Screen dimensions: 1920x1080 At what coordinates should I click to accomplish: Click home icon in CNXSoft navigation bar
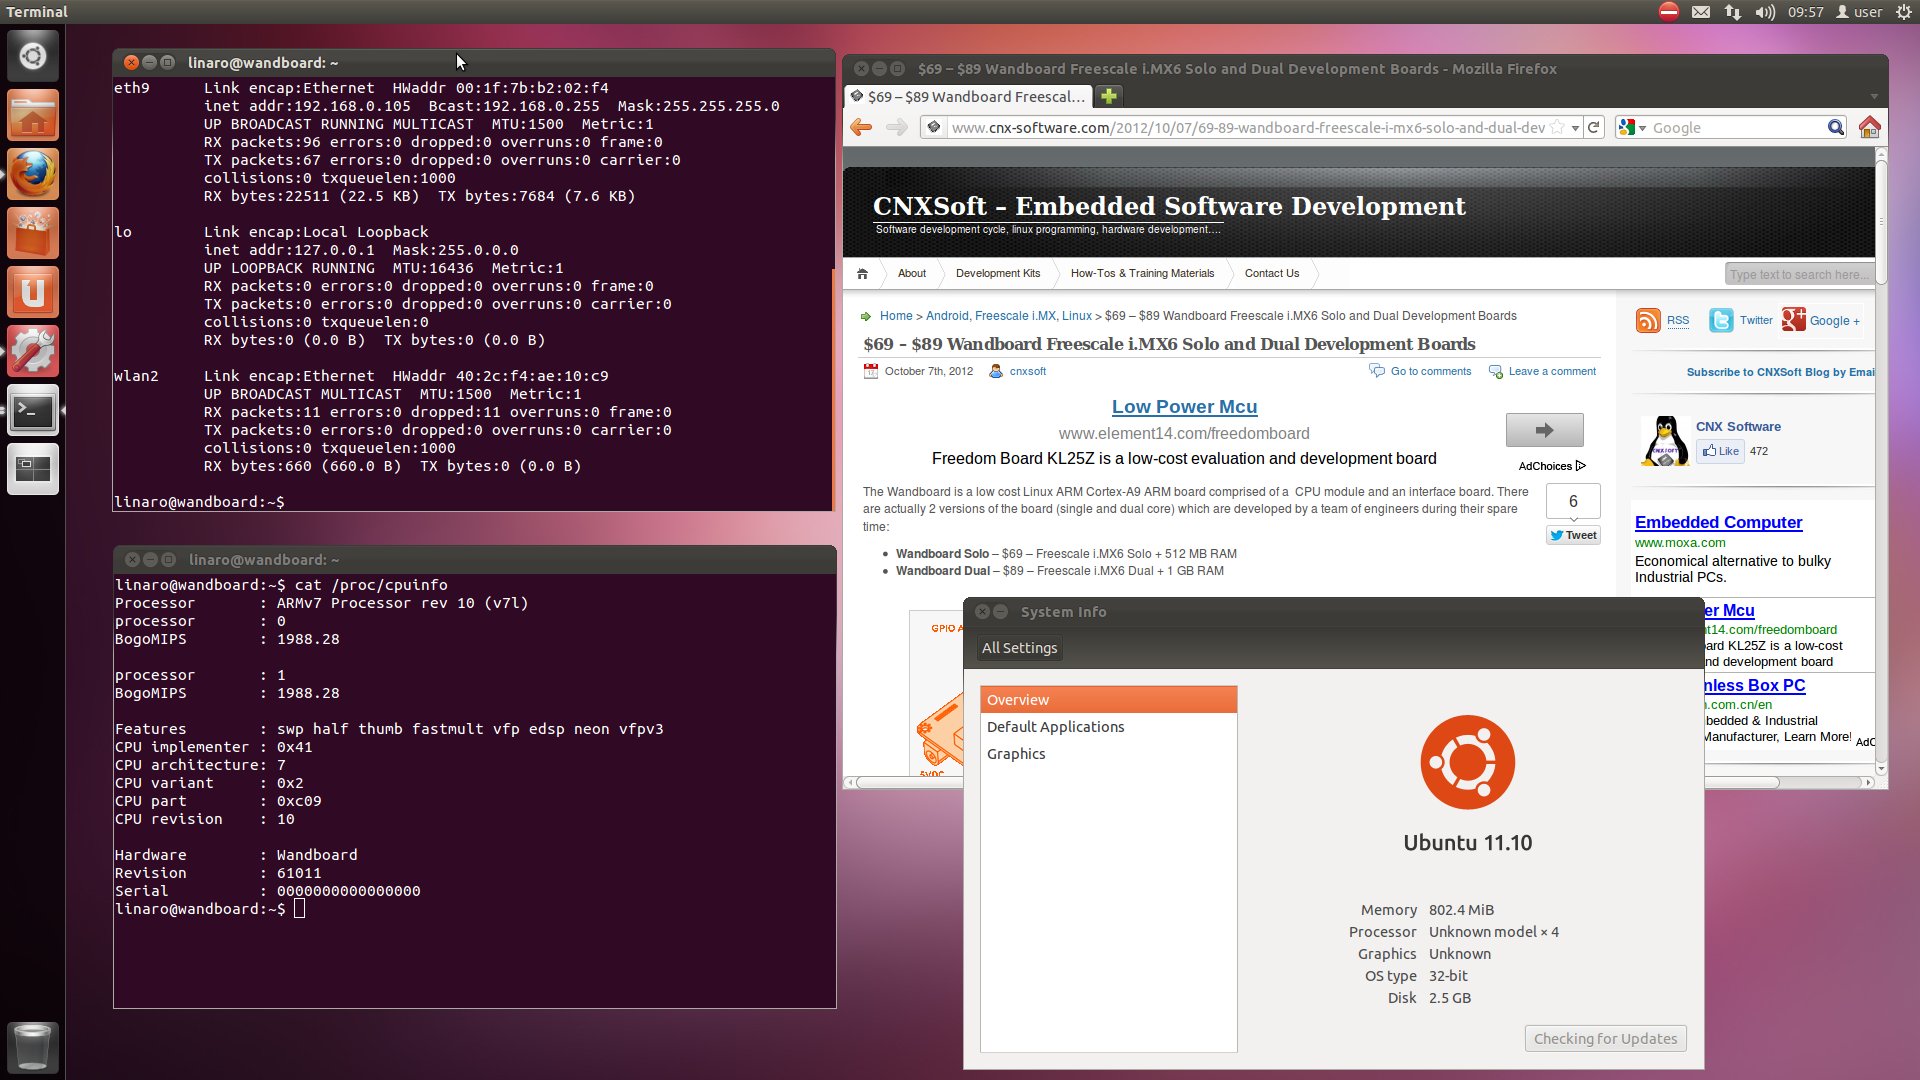click(x=862, y=273)
